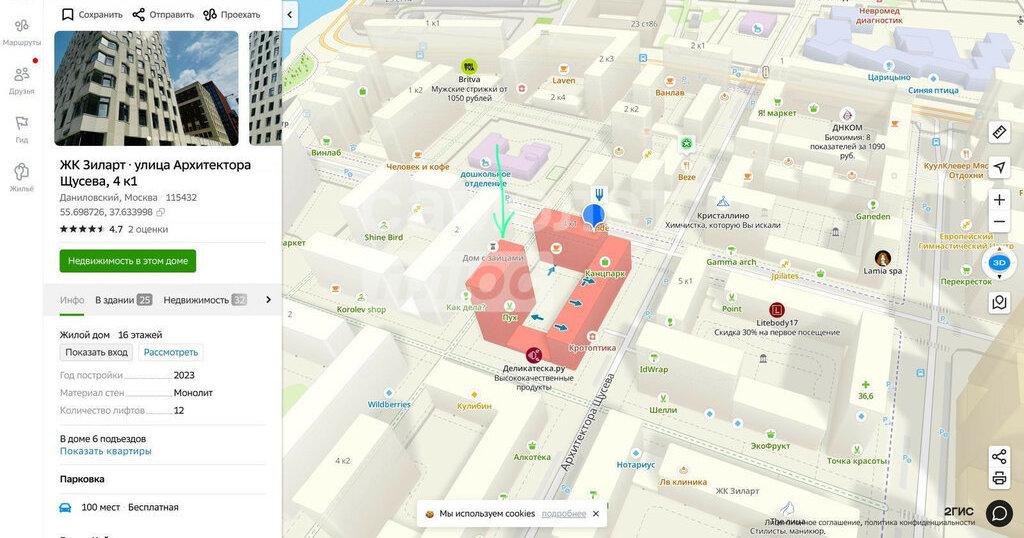Open the main building photo
1024x538 pixels.
(x=146, y=88)
